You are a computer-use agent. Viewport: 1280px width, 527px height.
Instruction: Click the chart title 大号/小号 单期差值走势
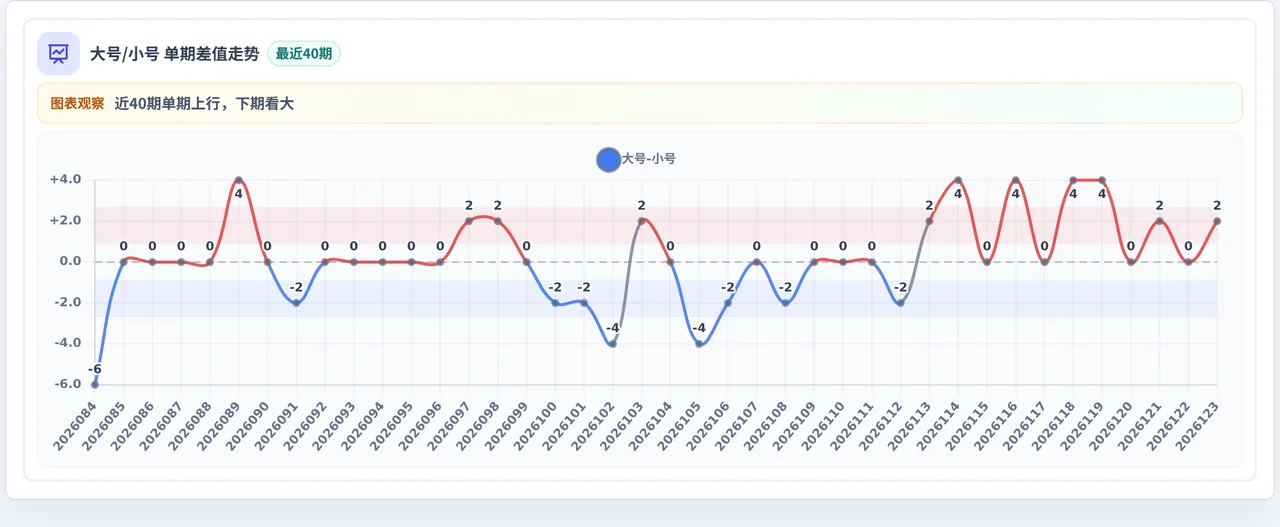pos(175,53)
